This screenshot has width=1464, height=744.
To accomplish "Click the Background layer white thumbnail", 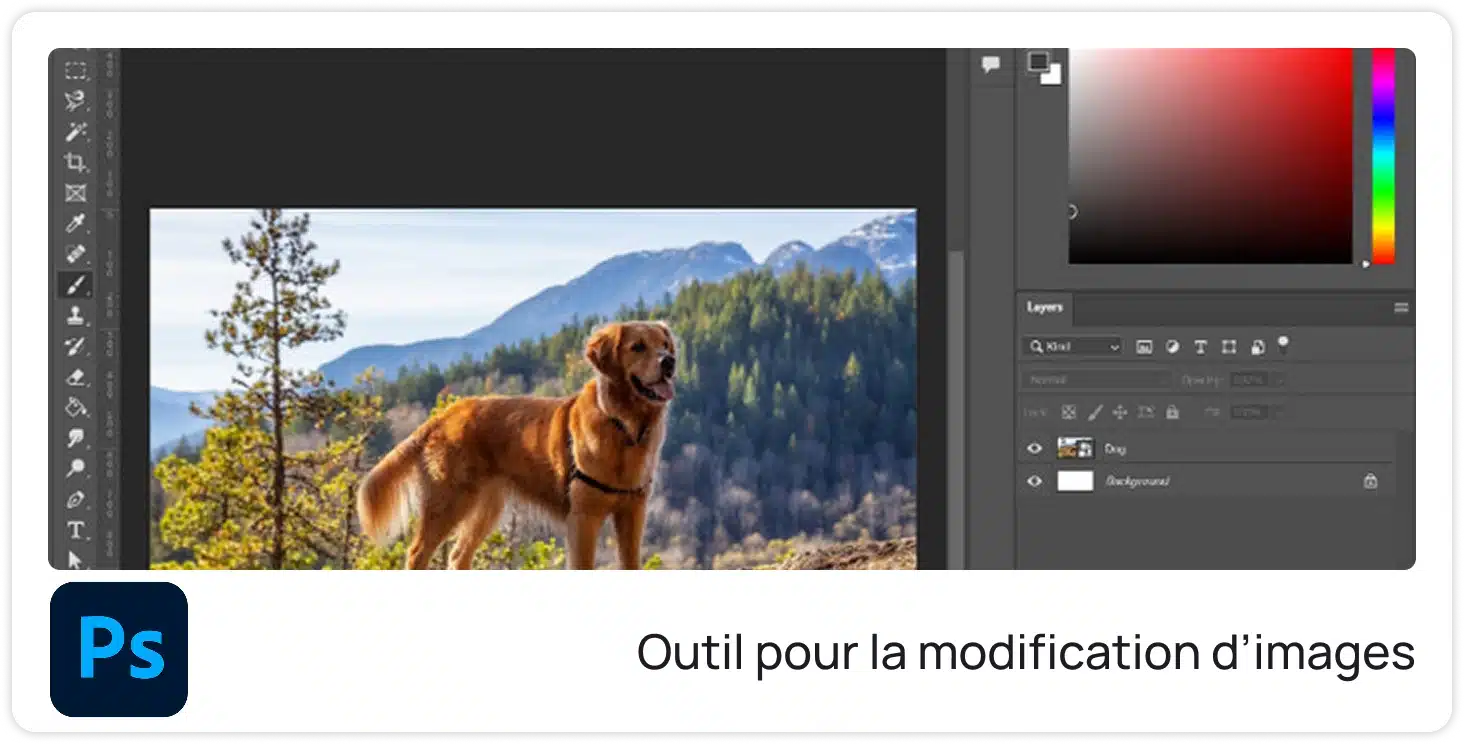I will pos(1075,481).
